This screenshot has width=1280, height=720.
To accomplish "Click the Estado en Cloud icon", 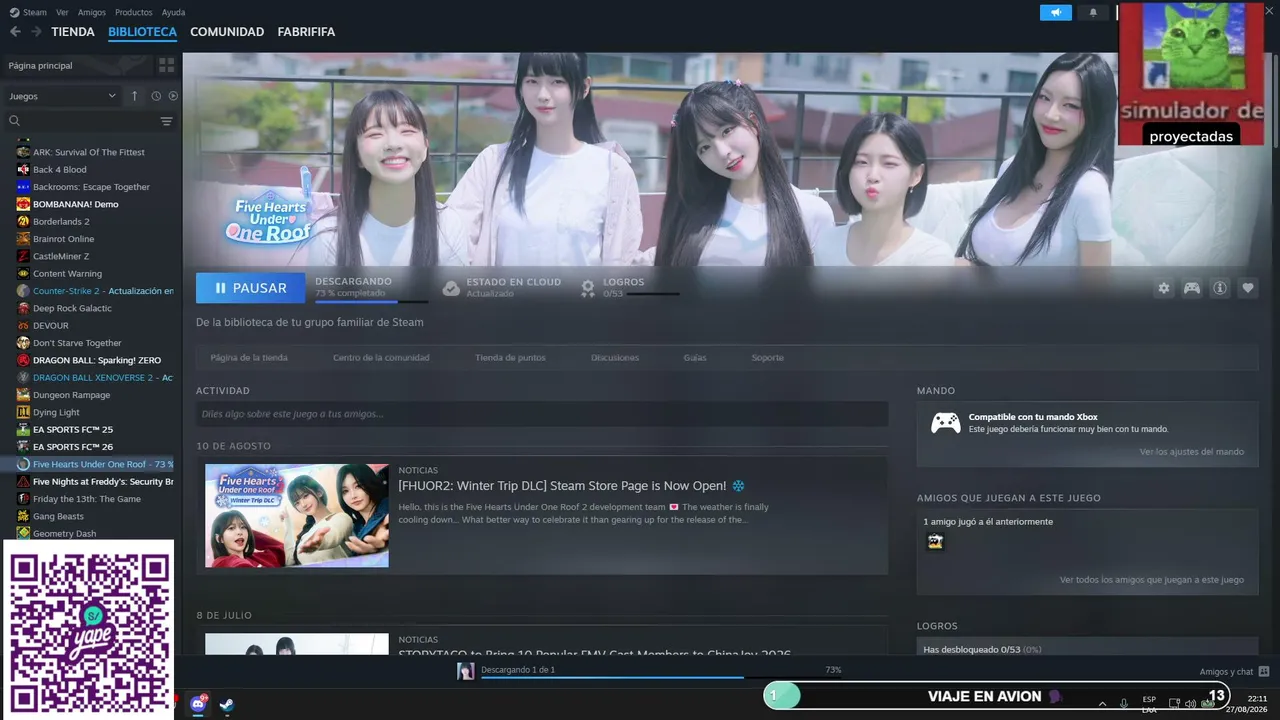I will [x=451, y=288].
